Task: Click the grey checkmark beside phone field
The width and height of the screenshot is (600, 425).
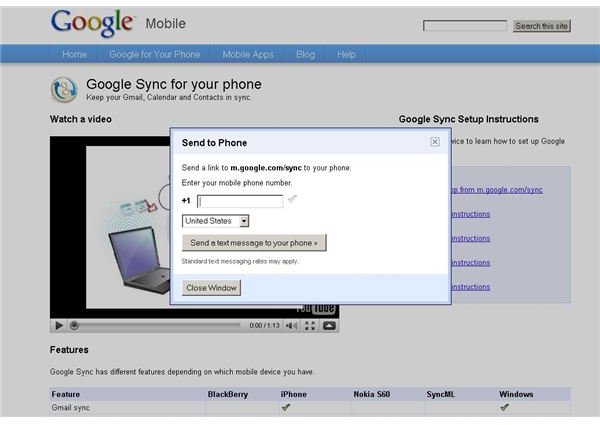Action: pyautogui.click(x=292, y=199)
